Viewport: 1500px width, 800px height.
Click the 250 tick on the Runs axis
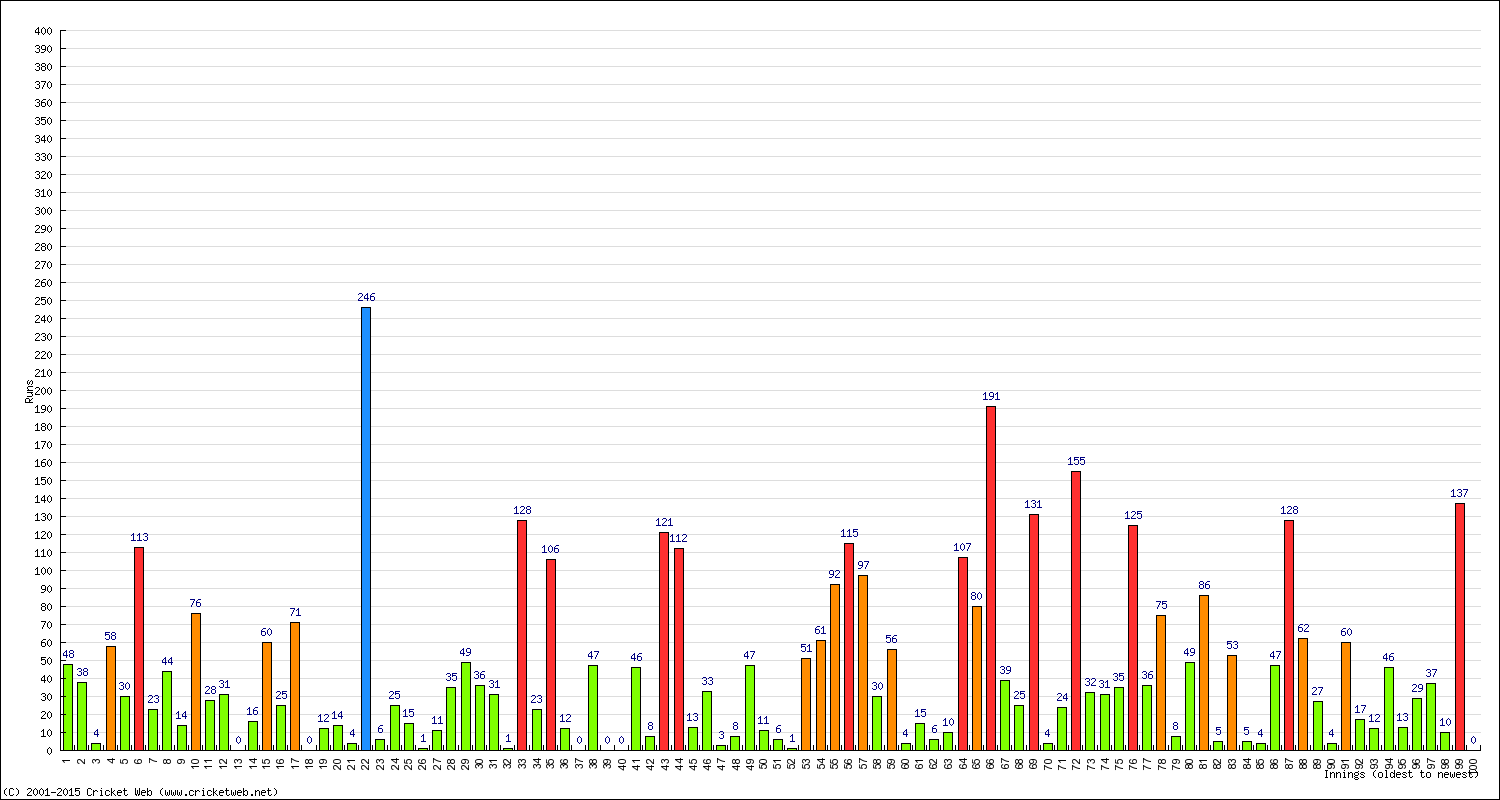pyautogui.click(x=42, y=301)
